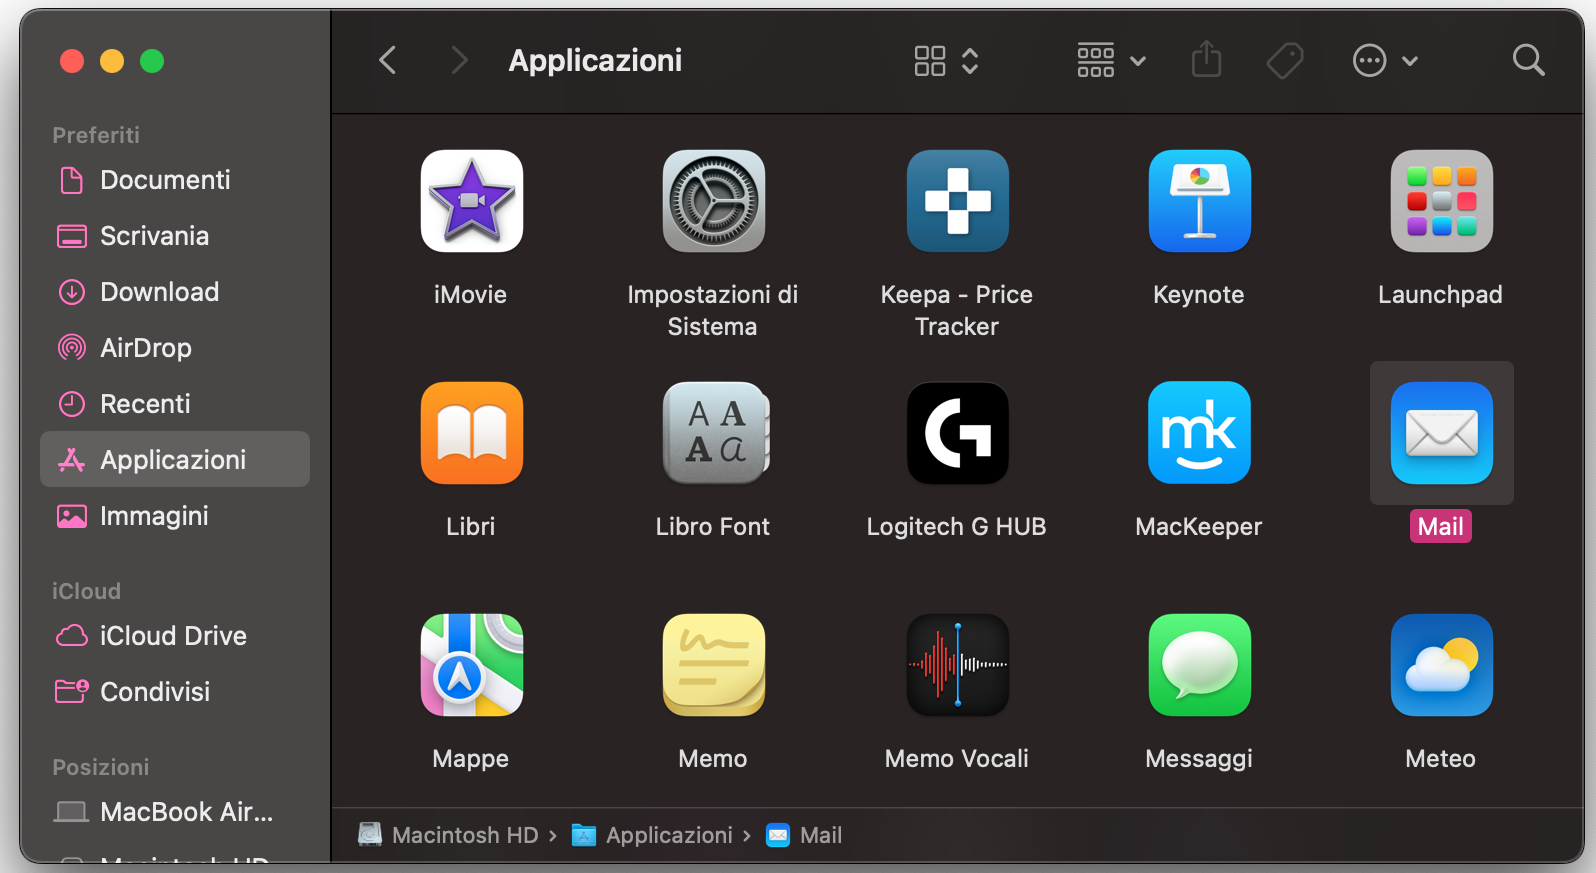
Task: Select Applicazioni in the sidebar
Action: coord(175,459)
